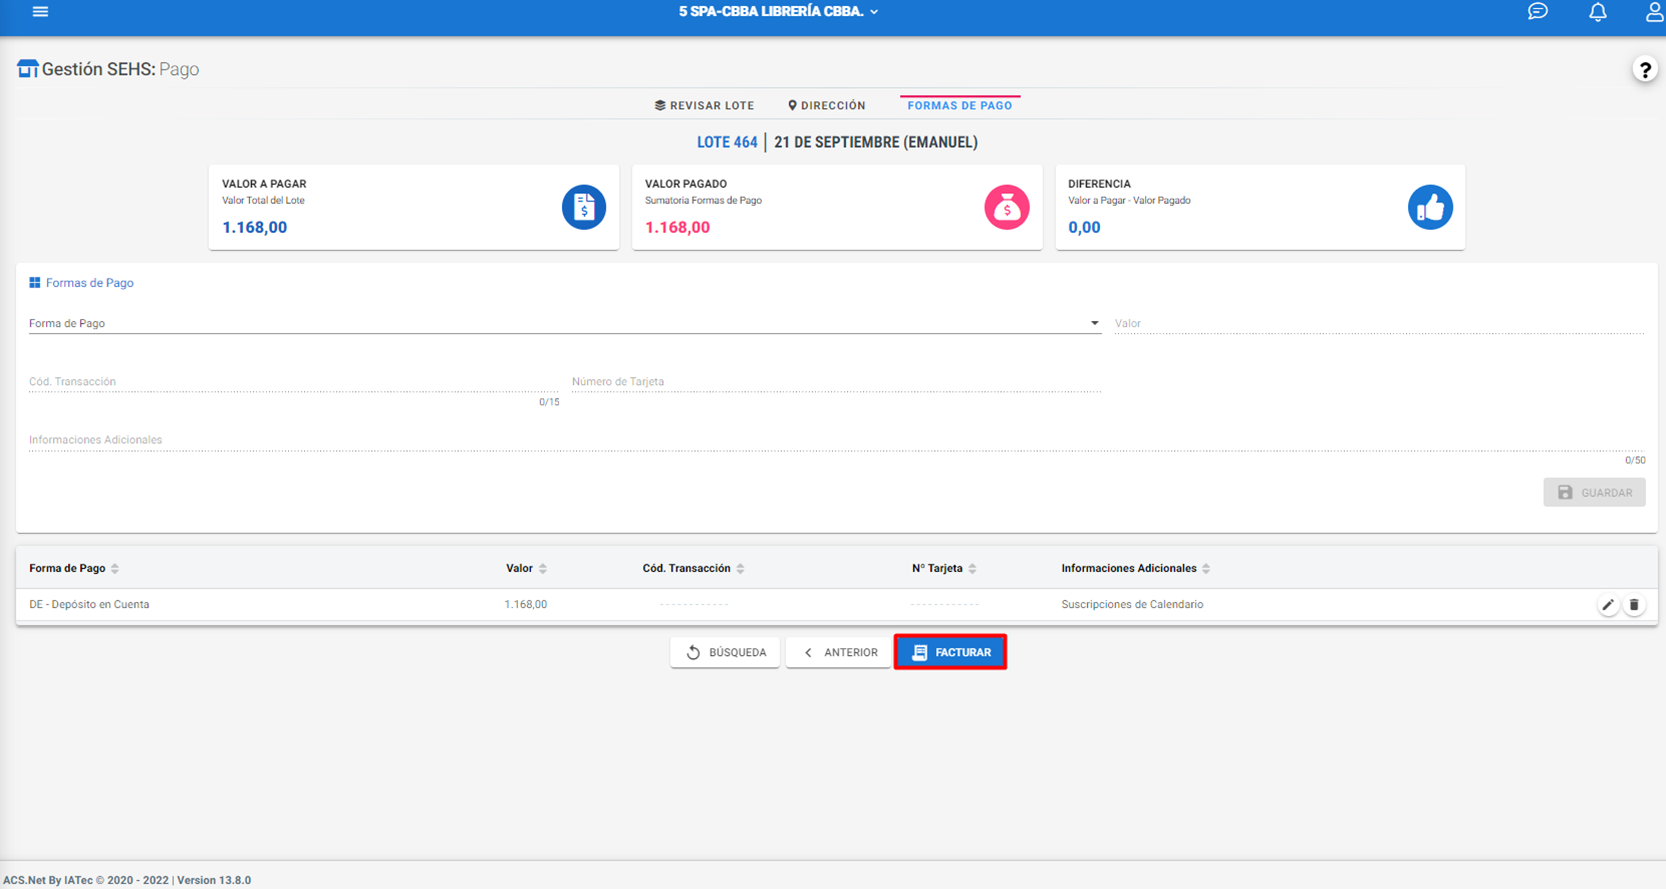The height and width of the screenshot is (889, 1666).
Task: Sort by Cód. Transacción column
Action: (740, 569)
